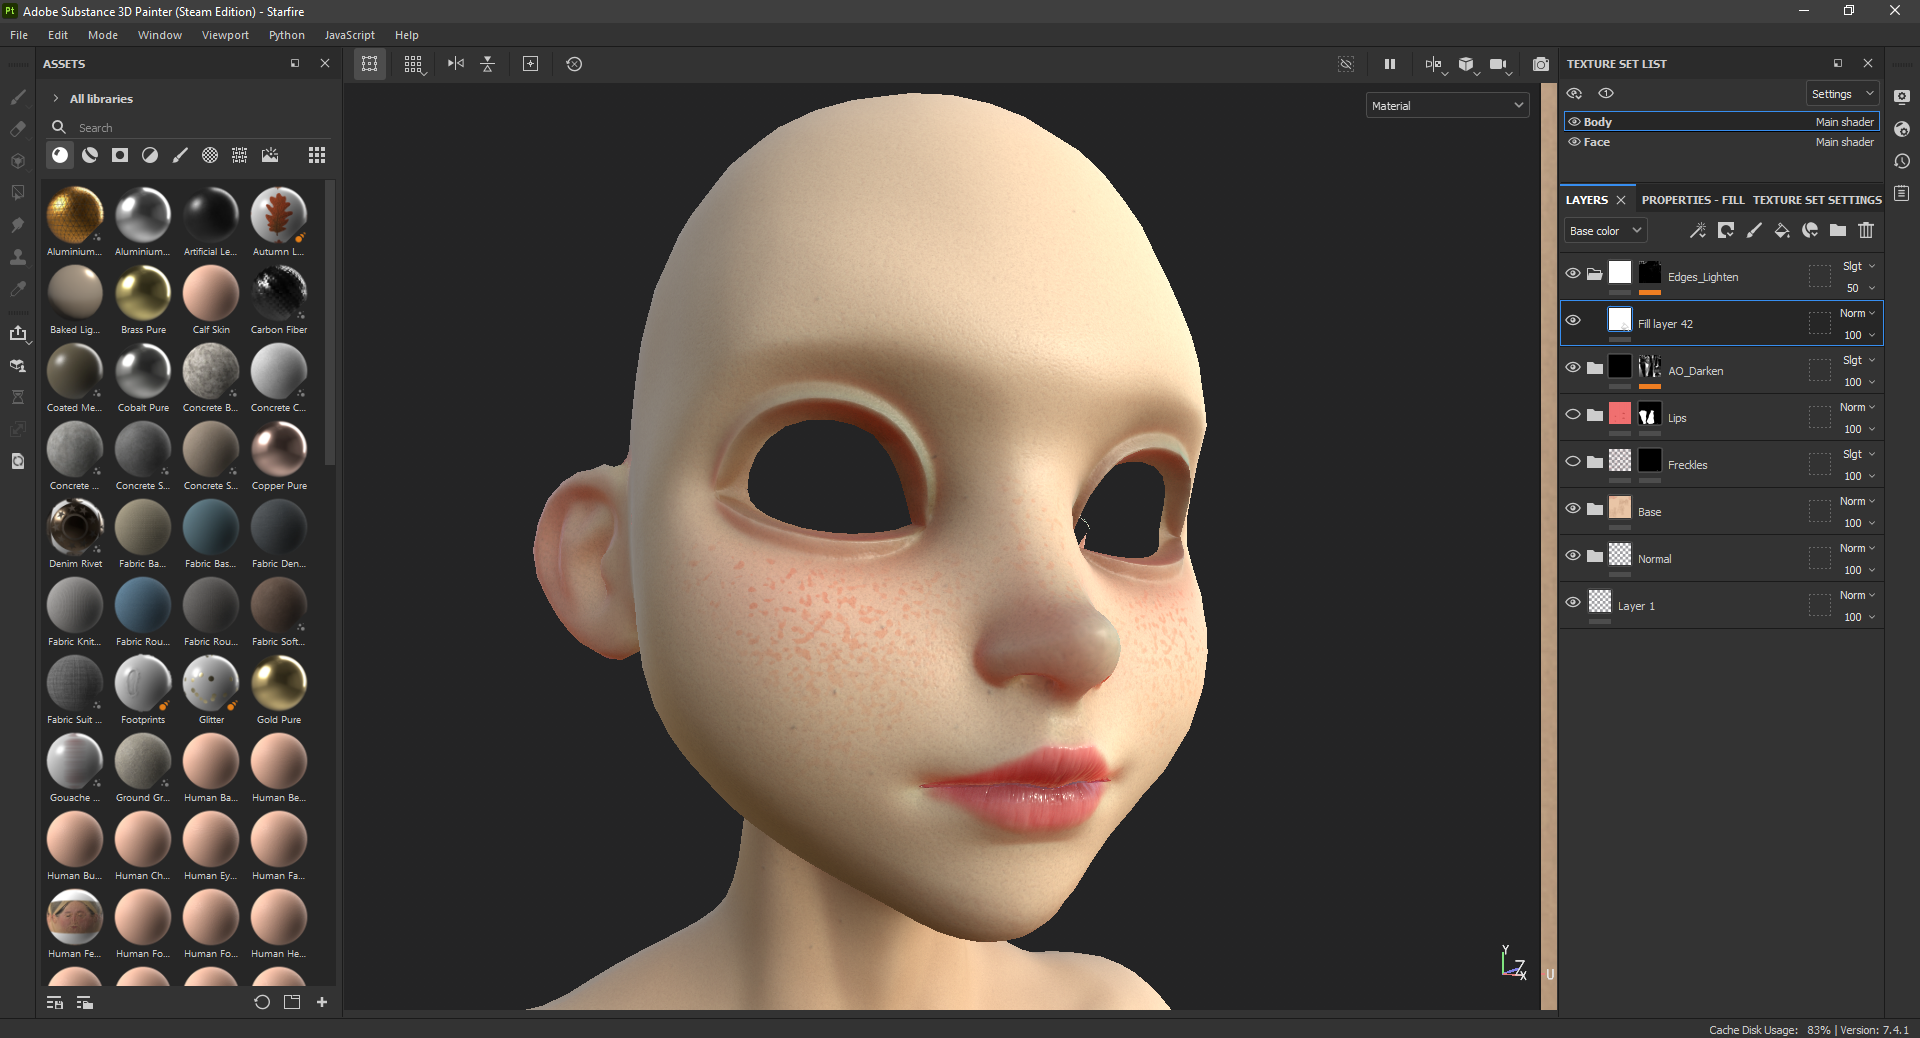Toggle the assets grid view size icon
Viewport: 1920px width, 1038px height.
coord(316,155)
